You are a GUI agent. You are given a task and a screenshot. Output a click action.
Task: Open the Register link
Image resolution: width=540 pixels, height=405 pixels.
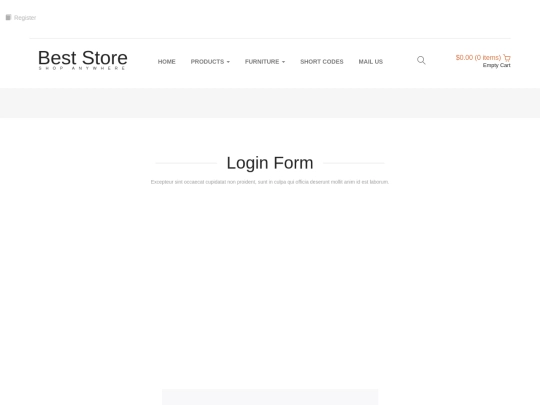click(x=25, y=18)
